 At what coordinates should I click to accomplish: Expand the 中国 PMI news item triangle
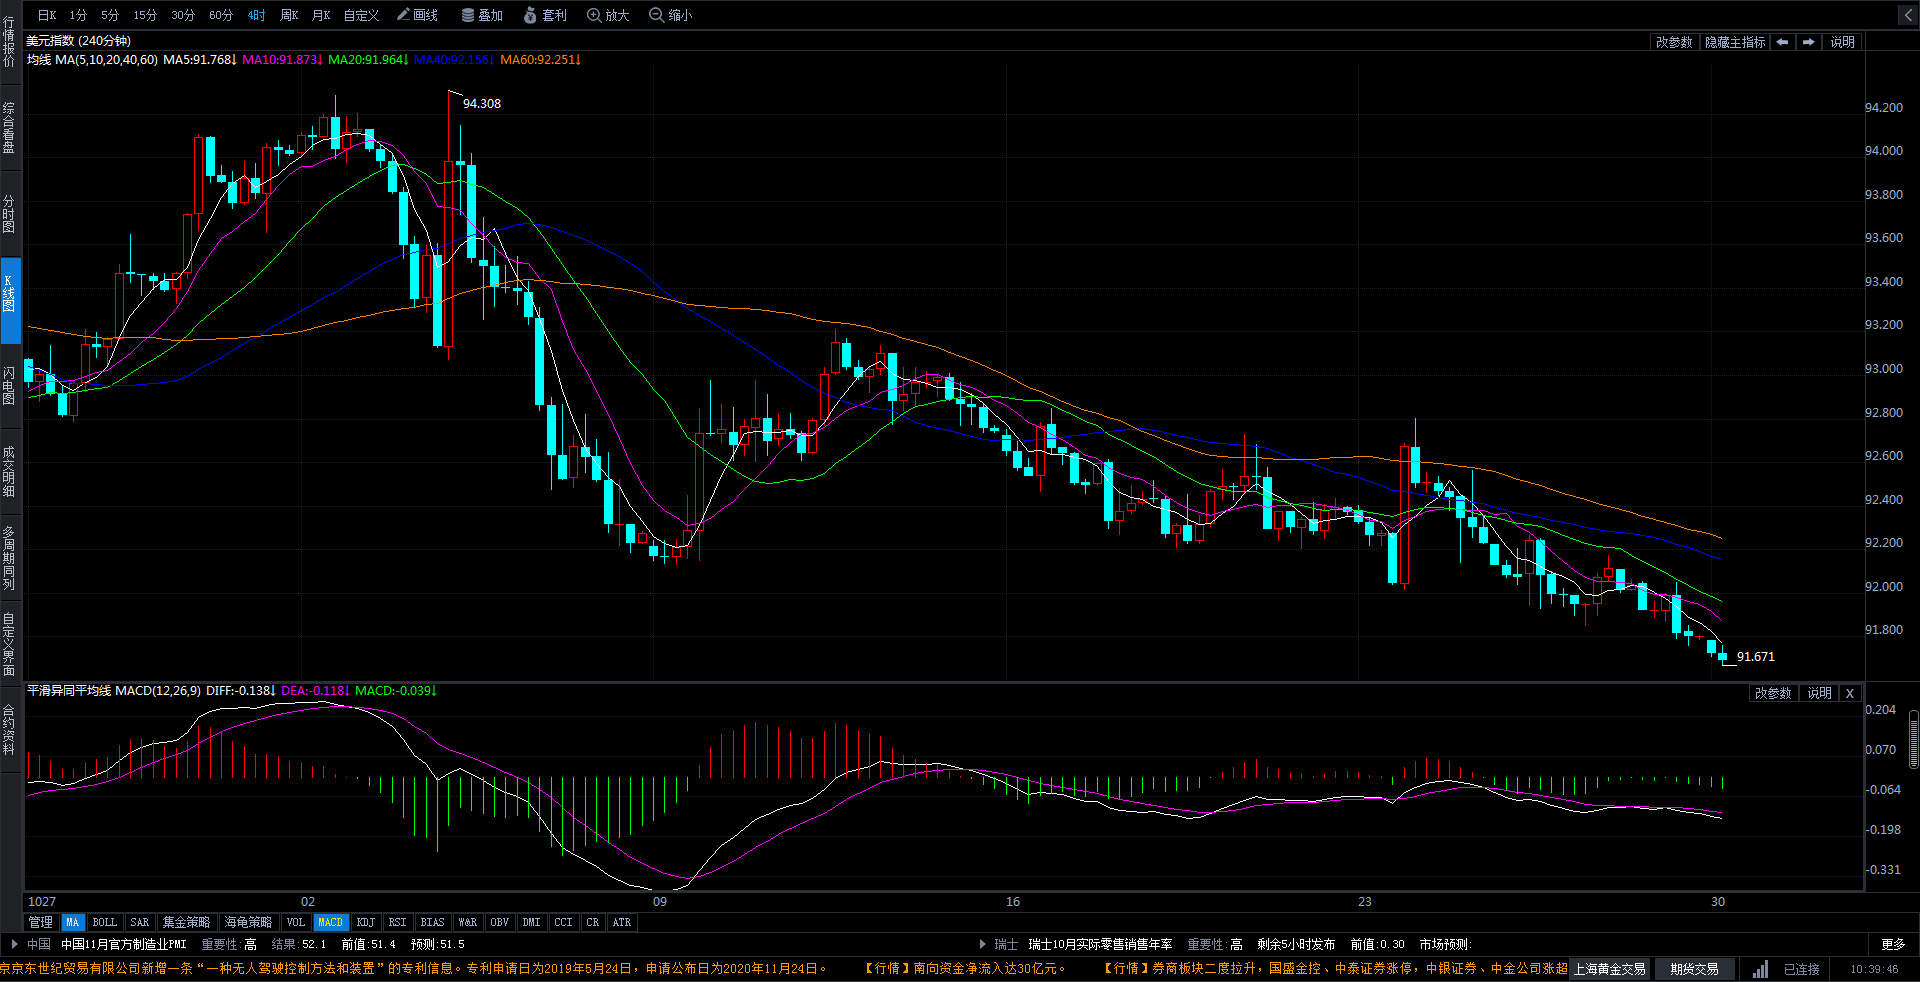click(x=14, y=943)
